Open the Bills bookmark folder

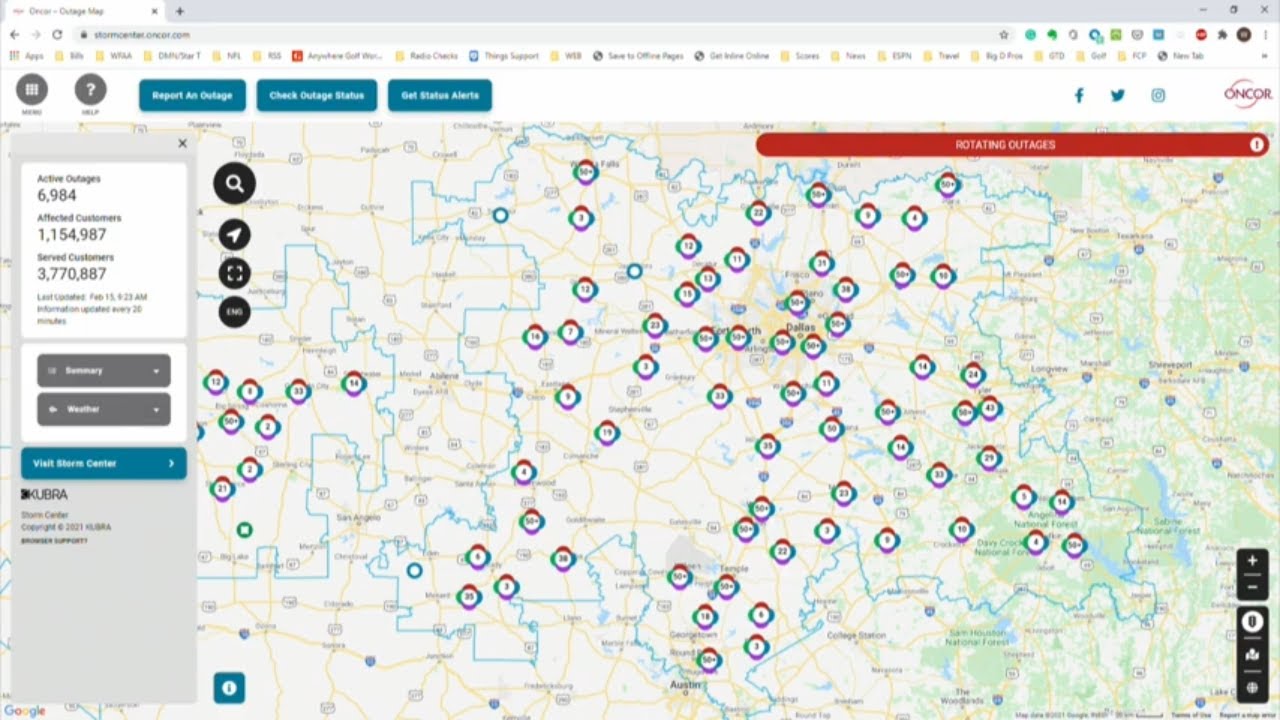click(70, 56)
